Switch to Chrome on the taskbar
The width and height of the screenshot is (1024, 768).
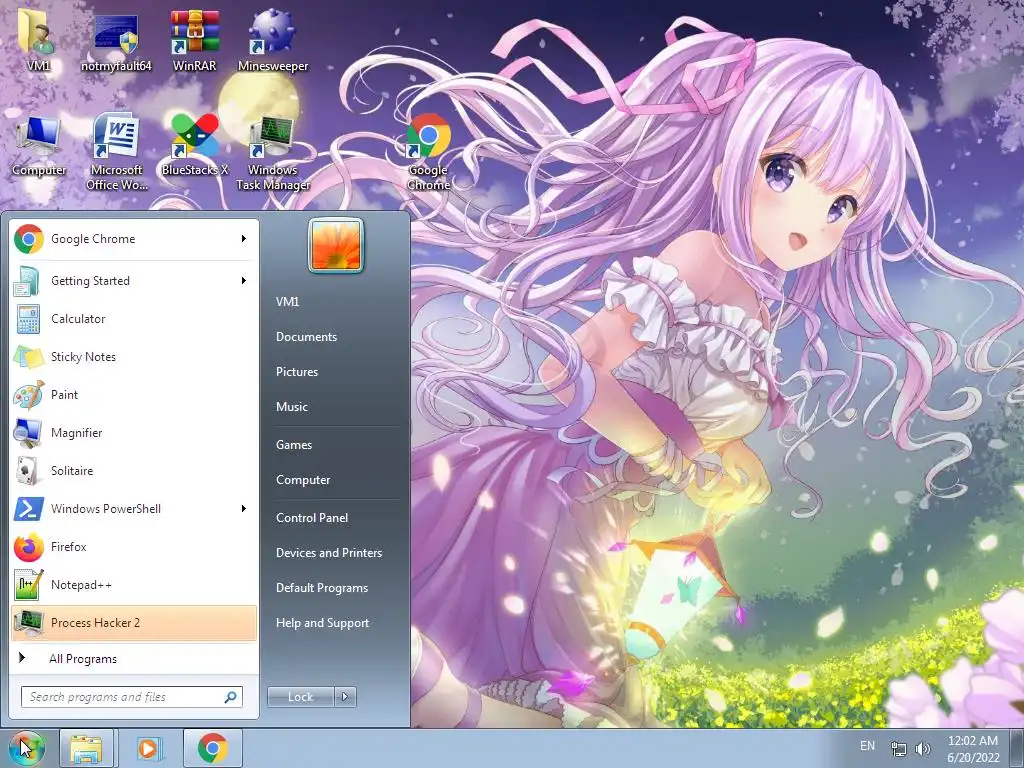point(213,748)
